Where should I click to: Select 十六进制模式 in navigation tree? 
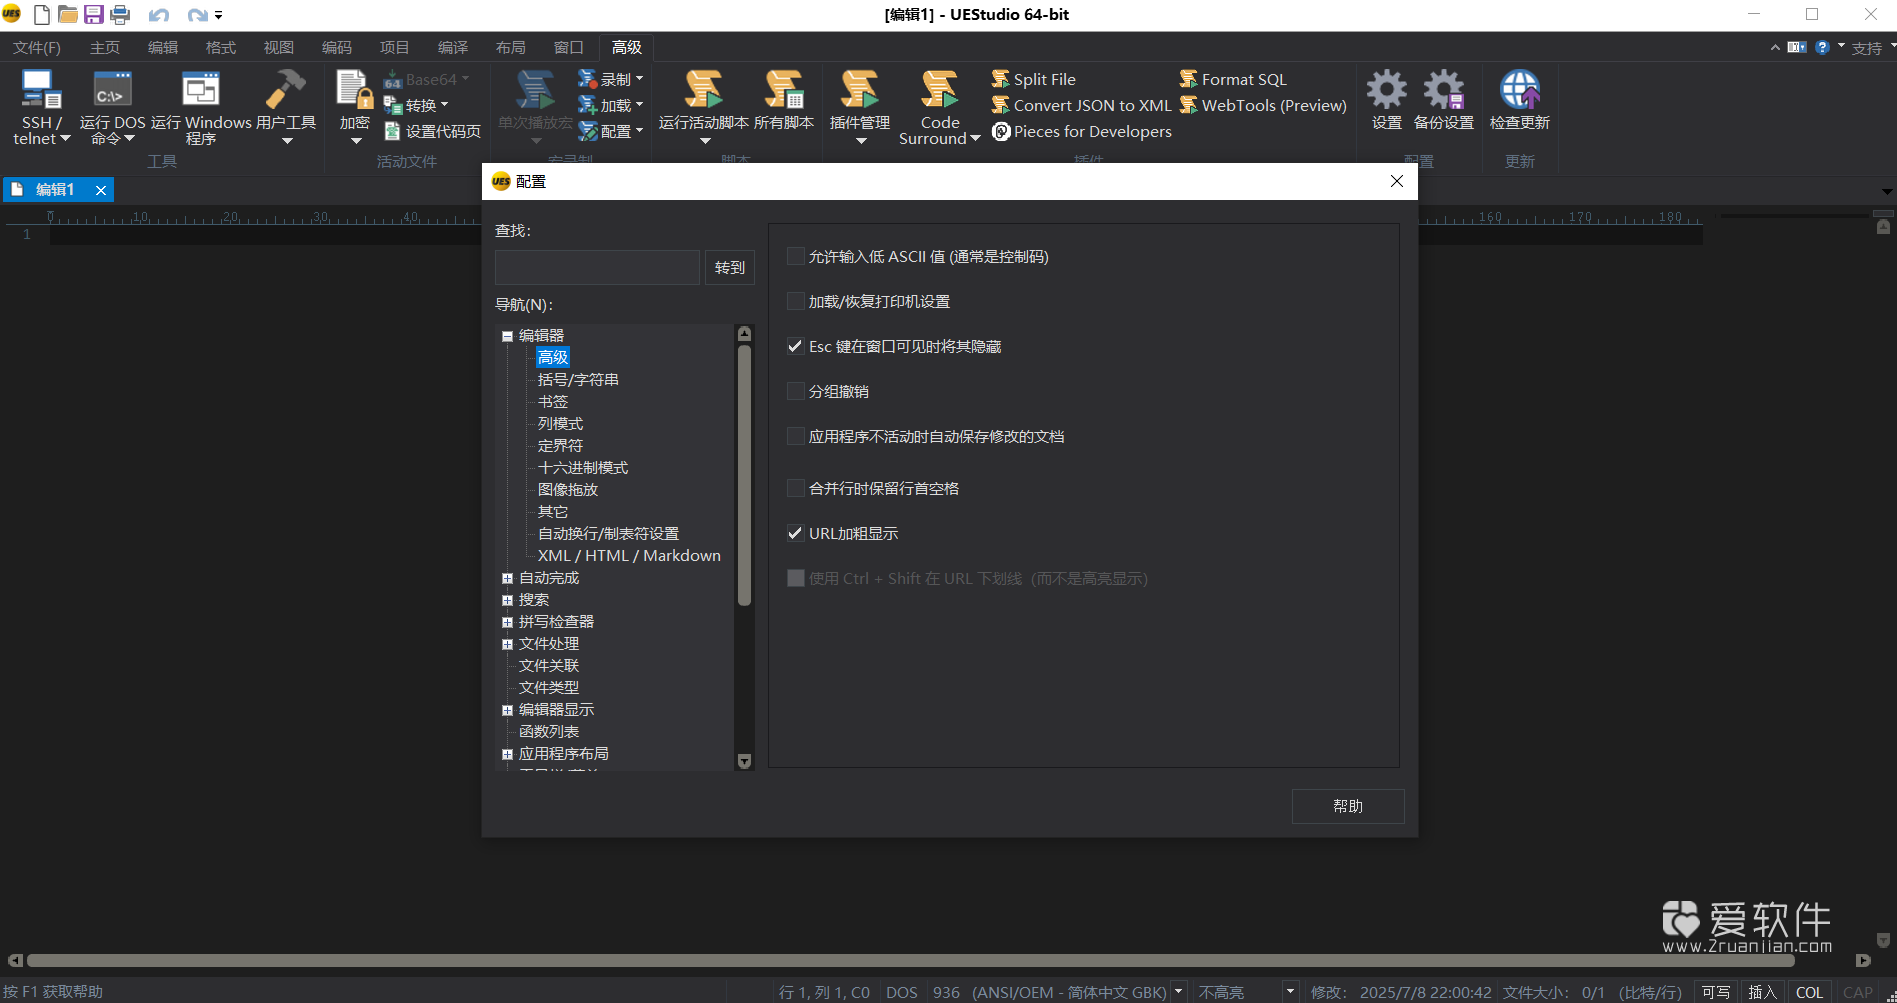583,468
